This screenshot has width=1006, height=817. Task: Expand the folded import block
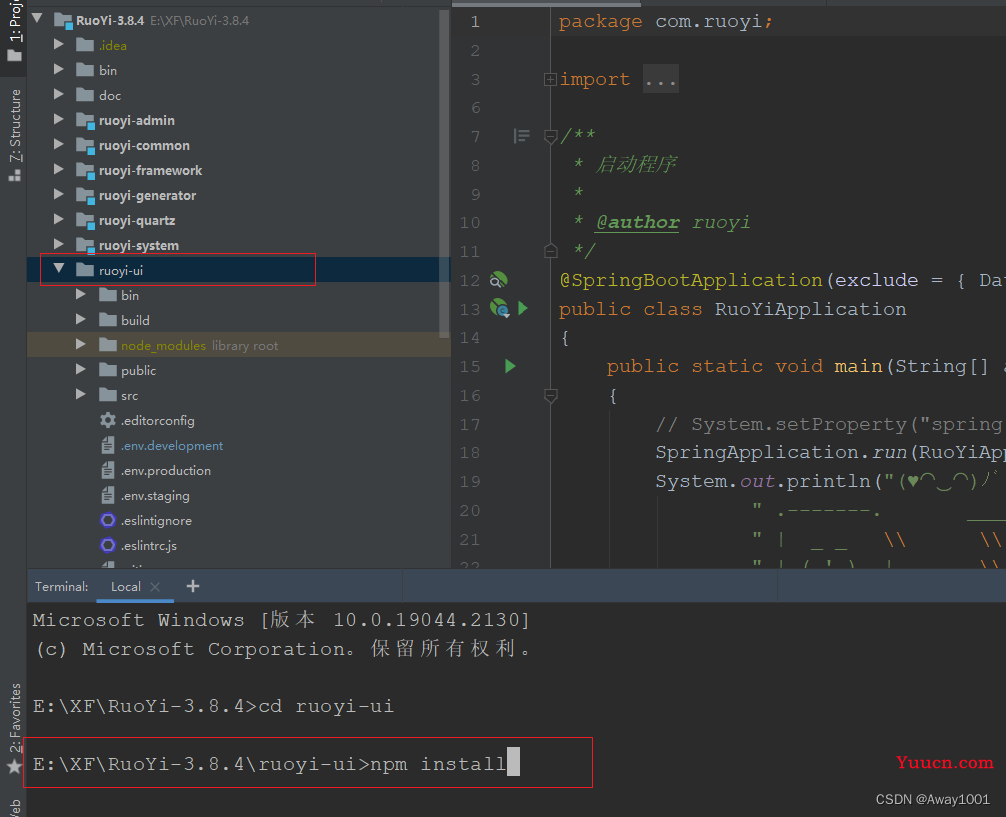pos(550,79)
